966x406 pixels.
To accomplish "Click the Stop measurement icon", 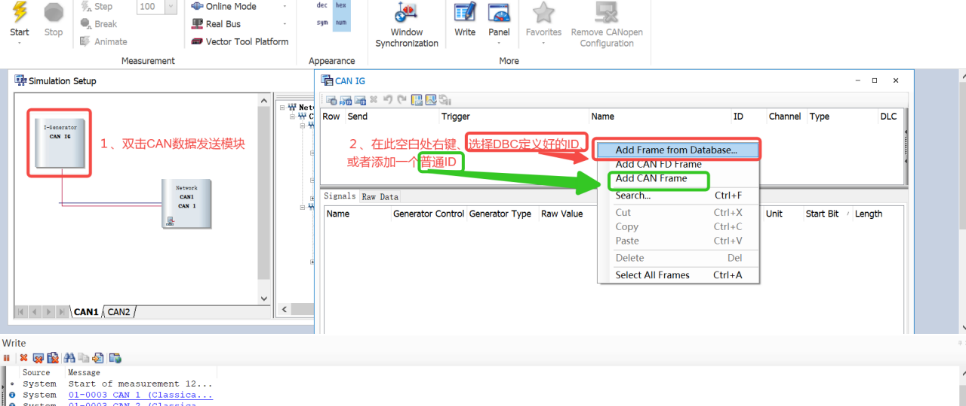I will point(54,14).
